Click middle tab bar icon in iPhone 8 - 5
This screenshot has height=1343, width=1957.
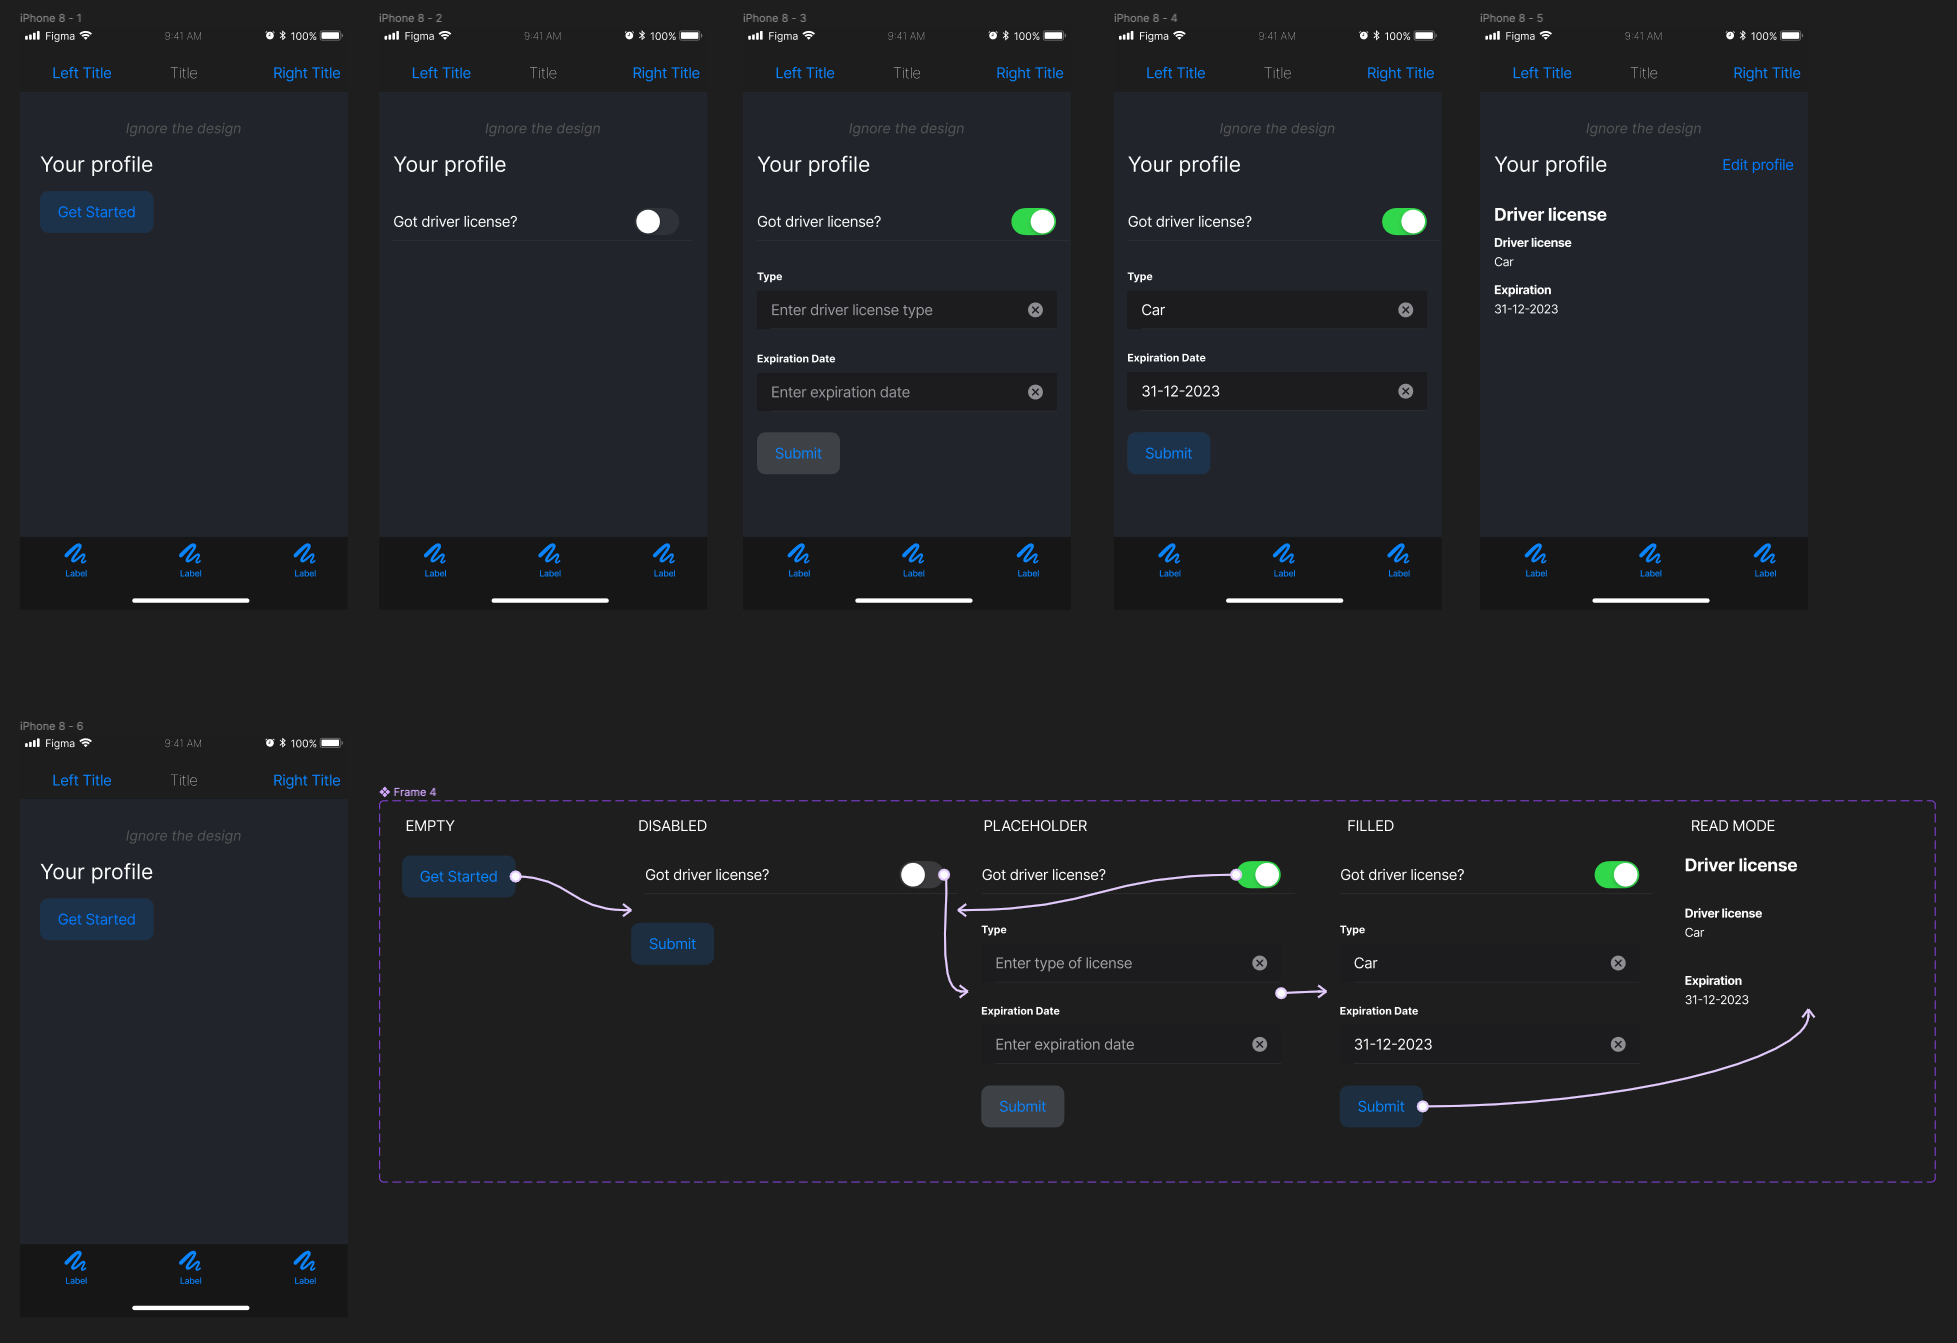[x=1651, y=554]
